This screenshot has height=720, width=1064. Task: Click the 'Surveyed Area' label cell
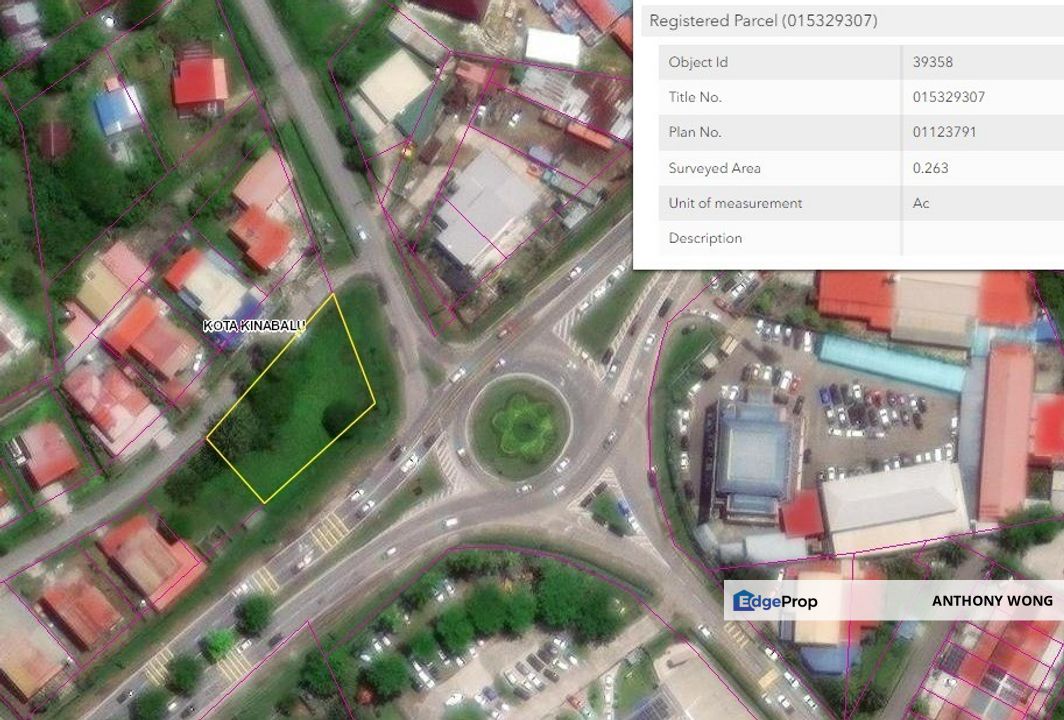pos(780,168)
